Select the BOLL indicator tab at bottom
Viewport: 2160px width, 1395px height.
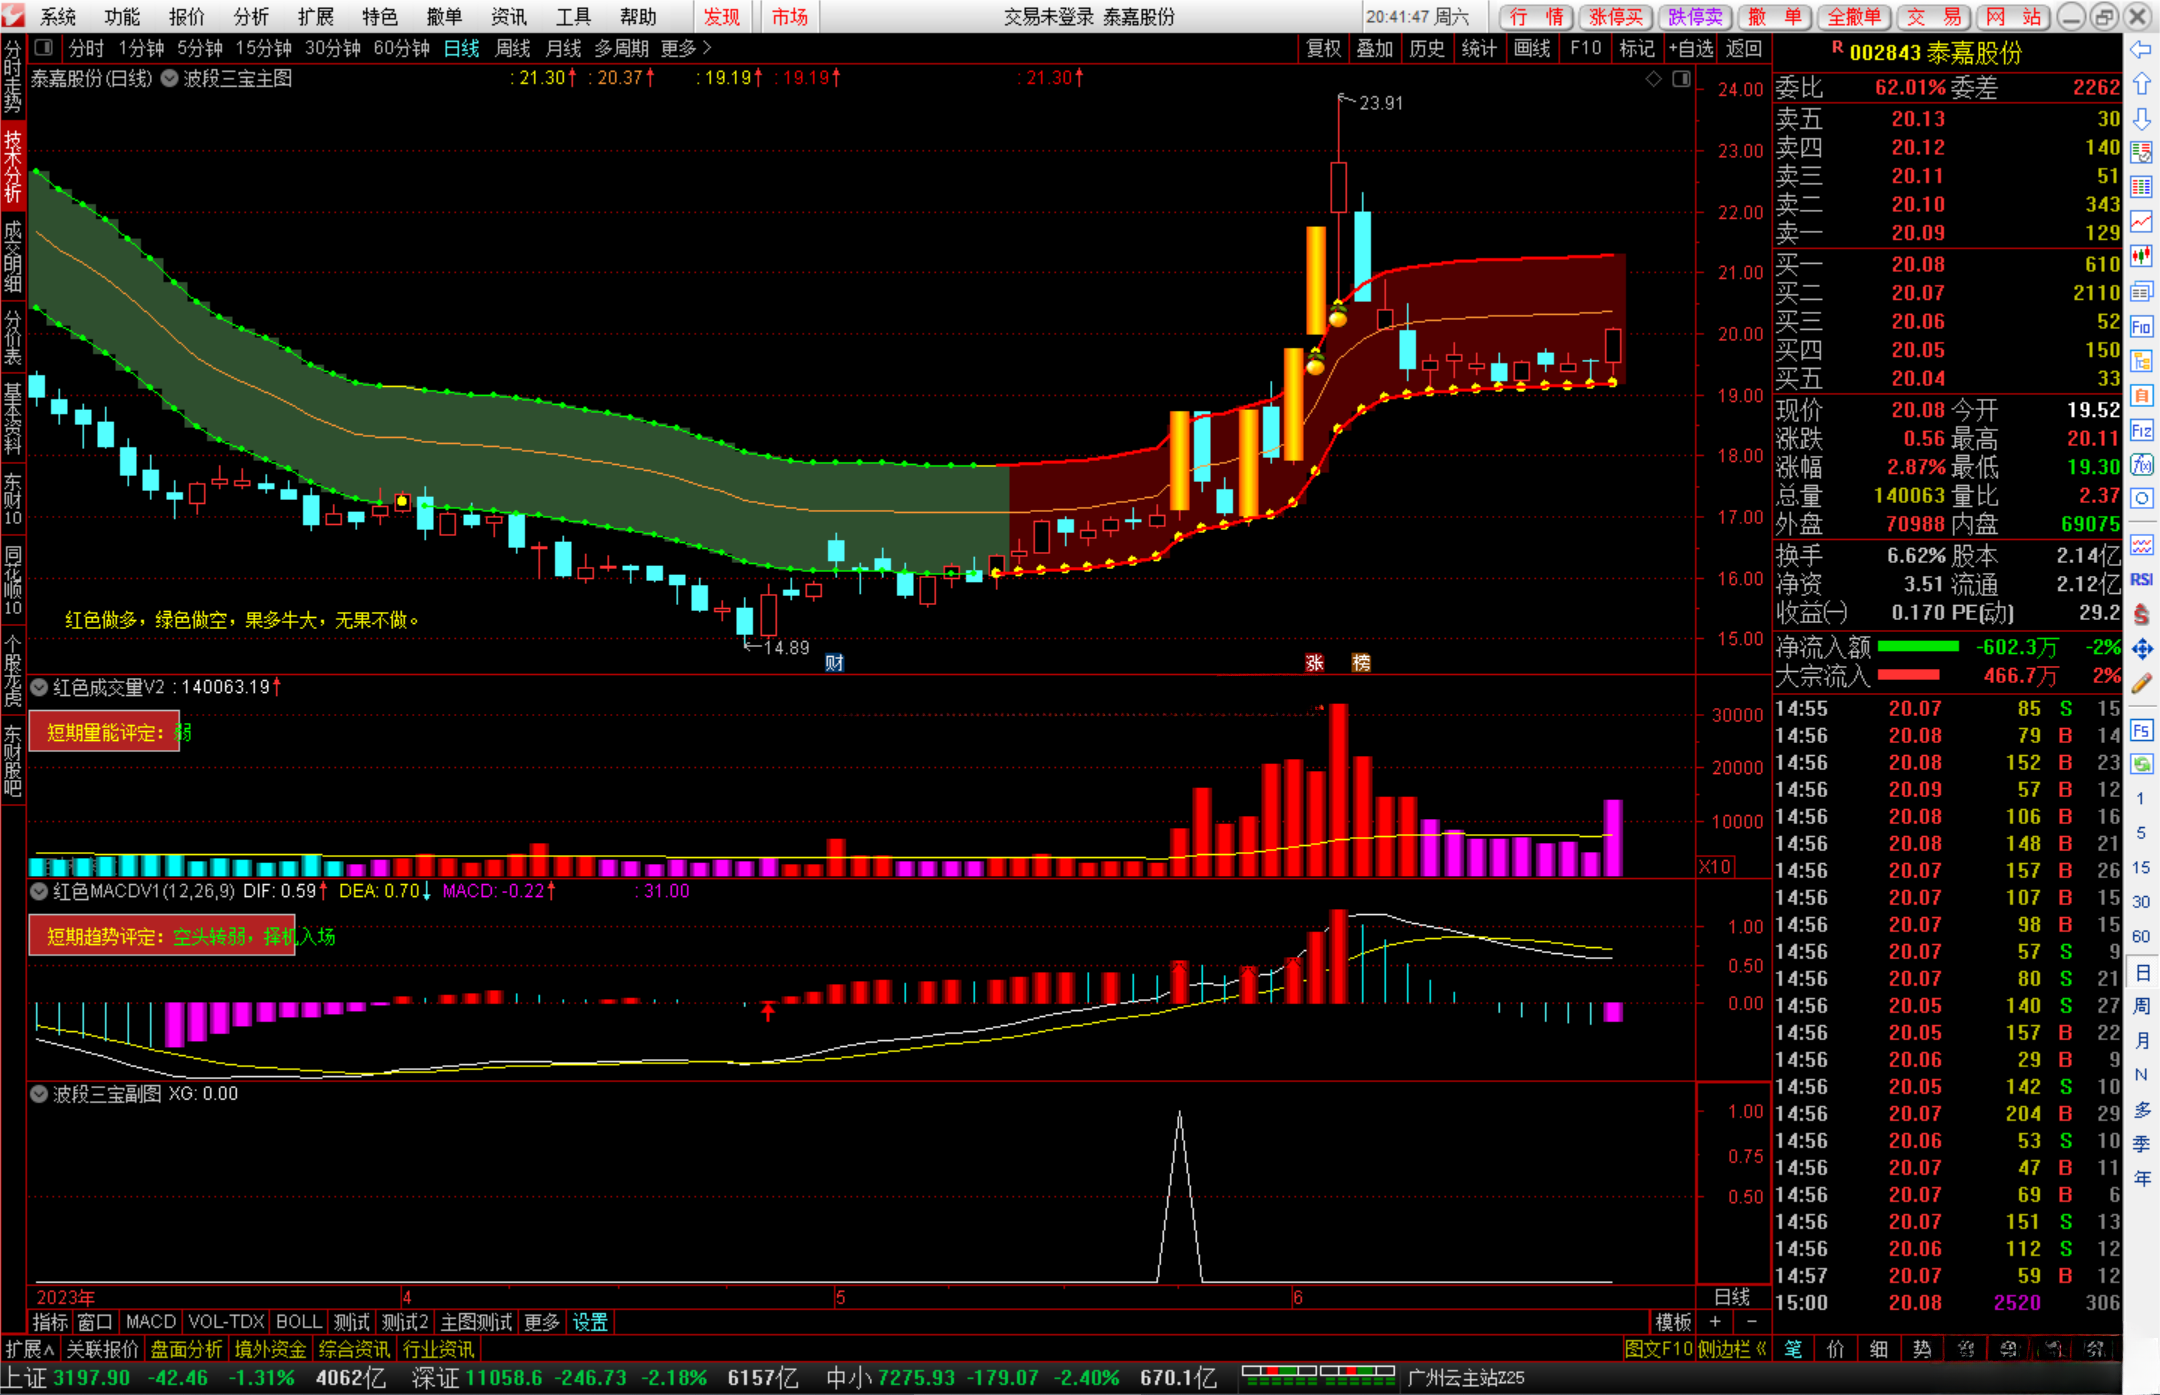(298, 1322)
